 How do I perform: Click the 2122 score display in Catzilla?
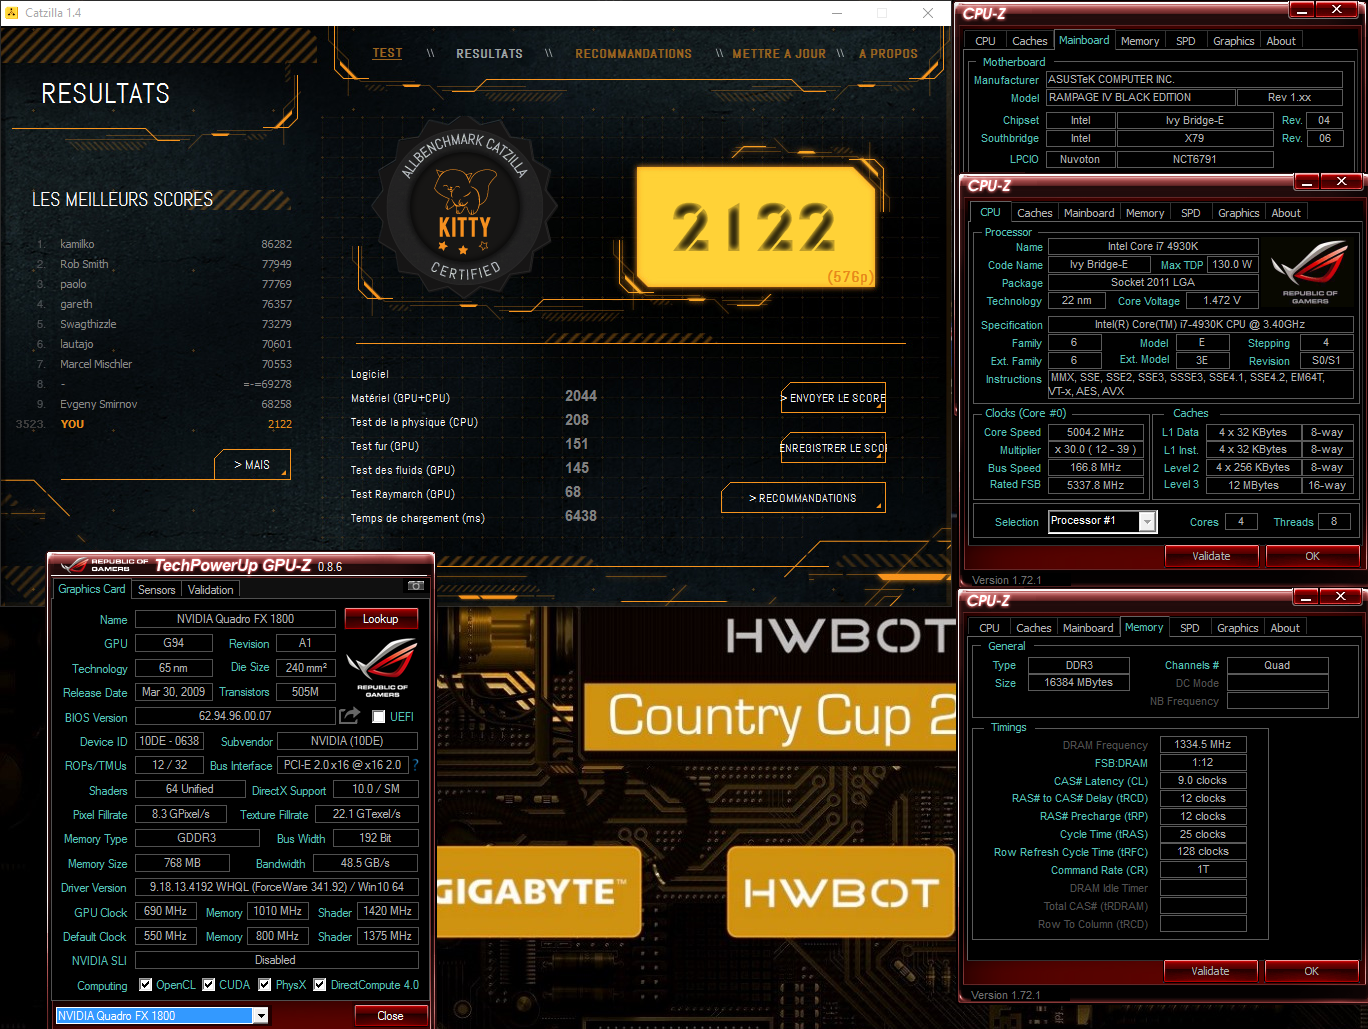pos(756,227)
